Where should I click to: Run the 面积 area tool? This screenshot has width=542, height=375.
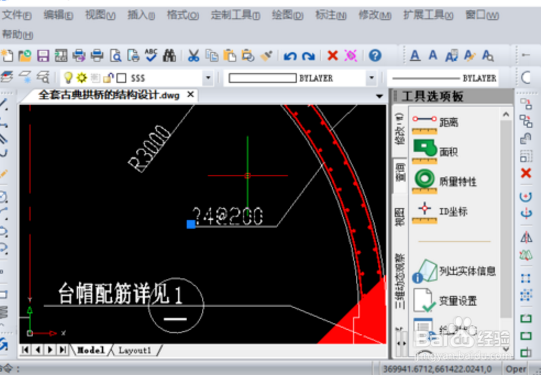[x=435, y=152]
